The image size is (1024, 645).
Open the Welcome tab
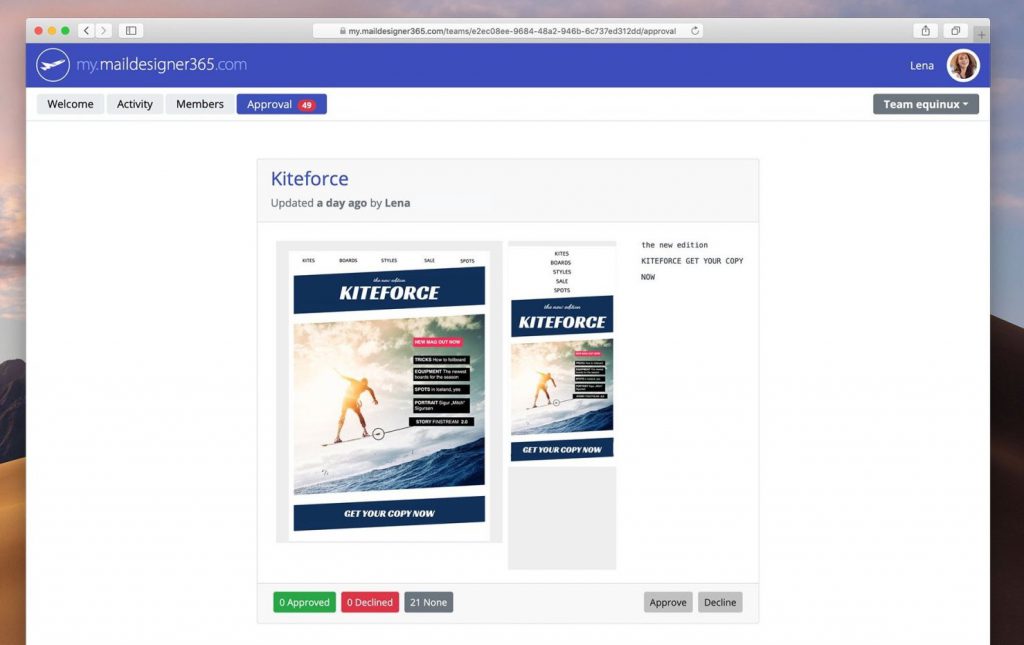71,104
